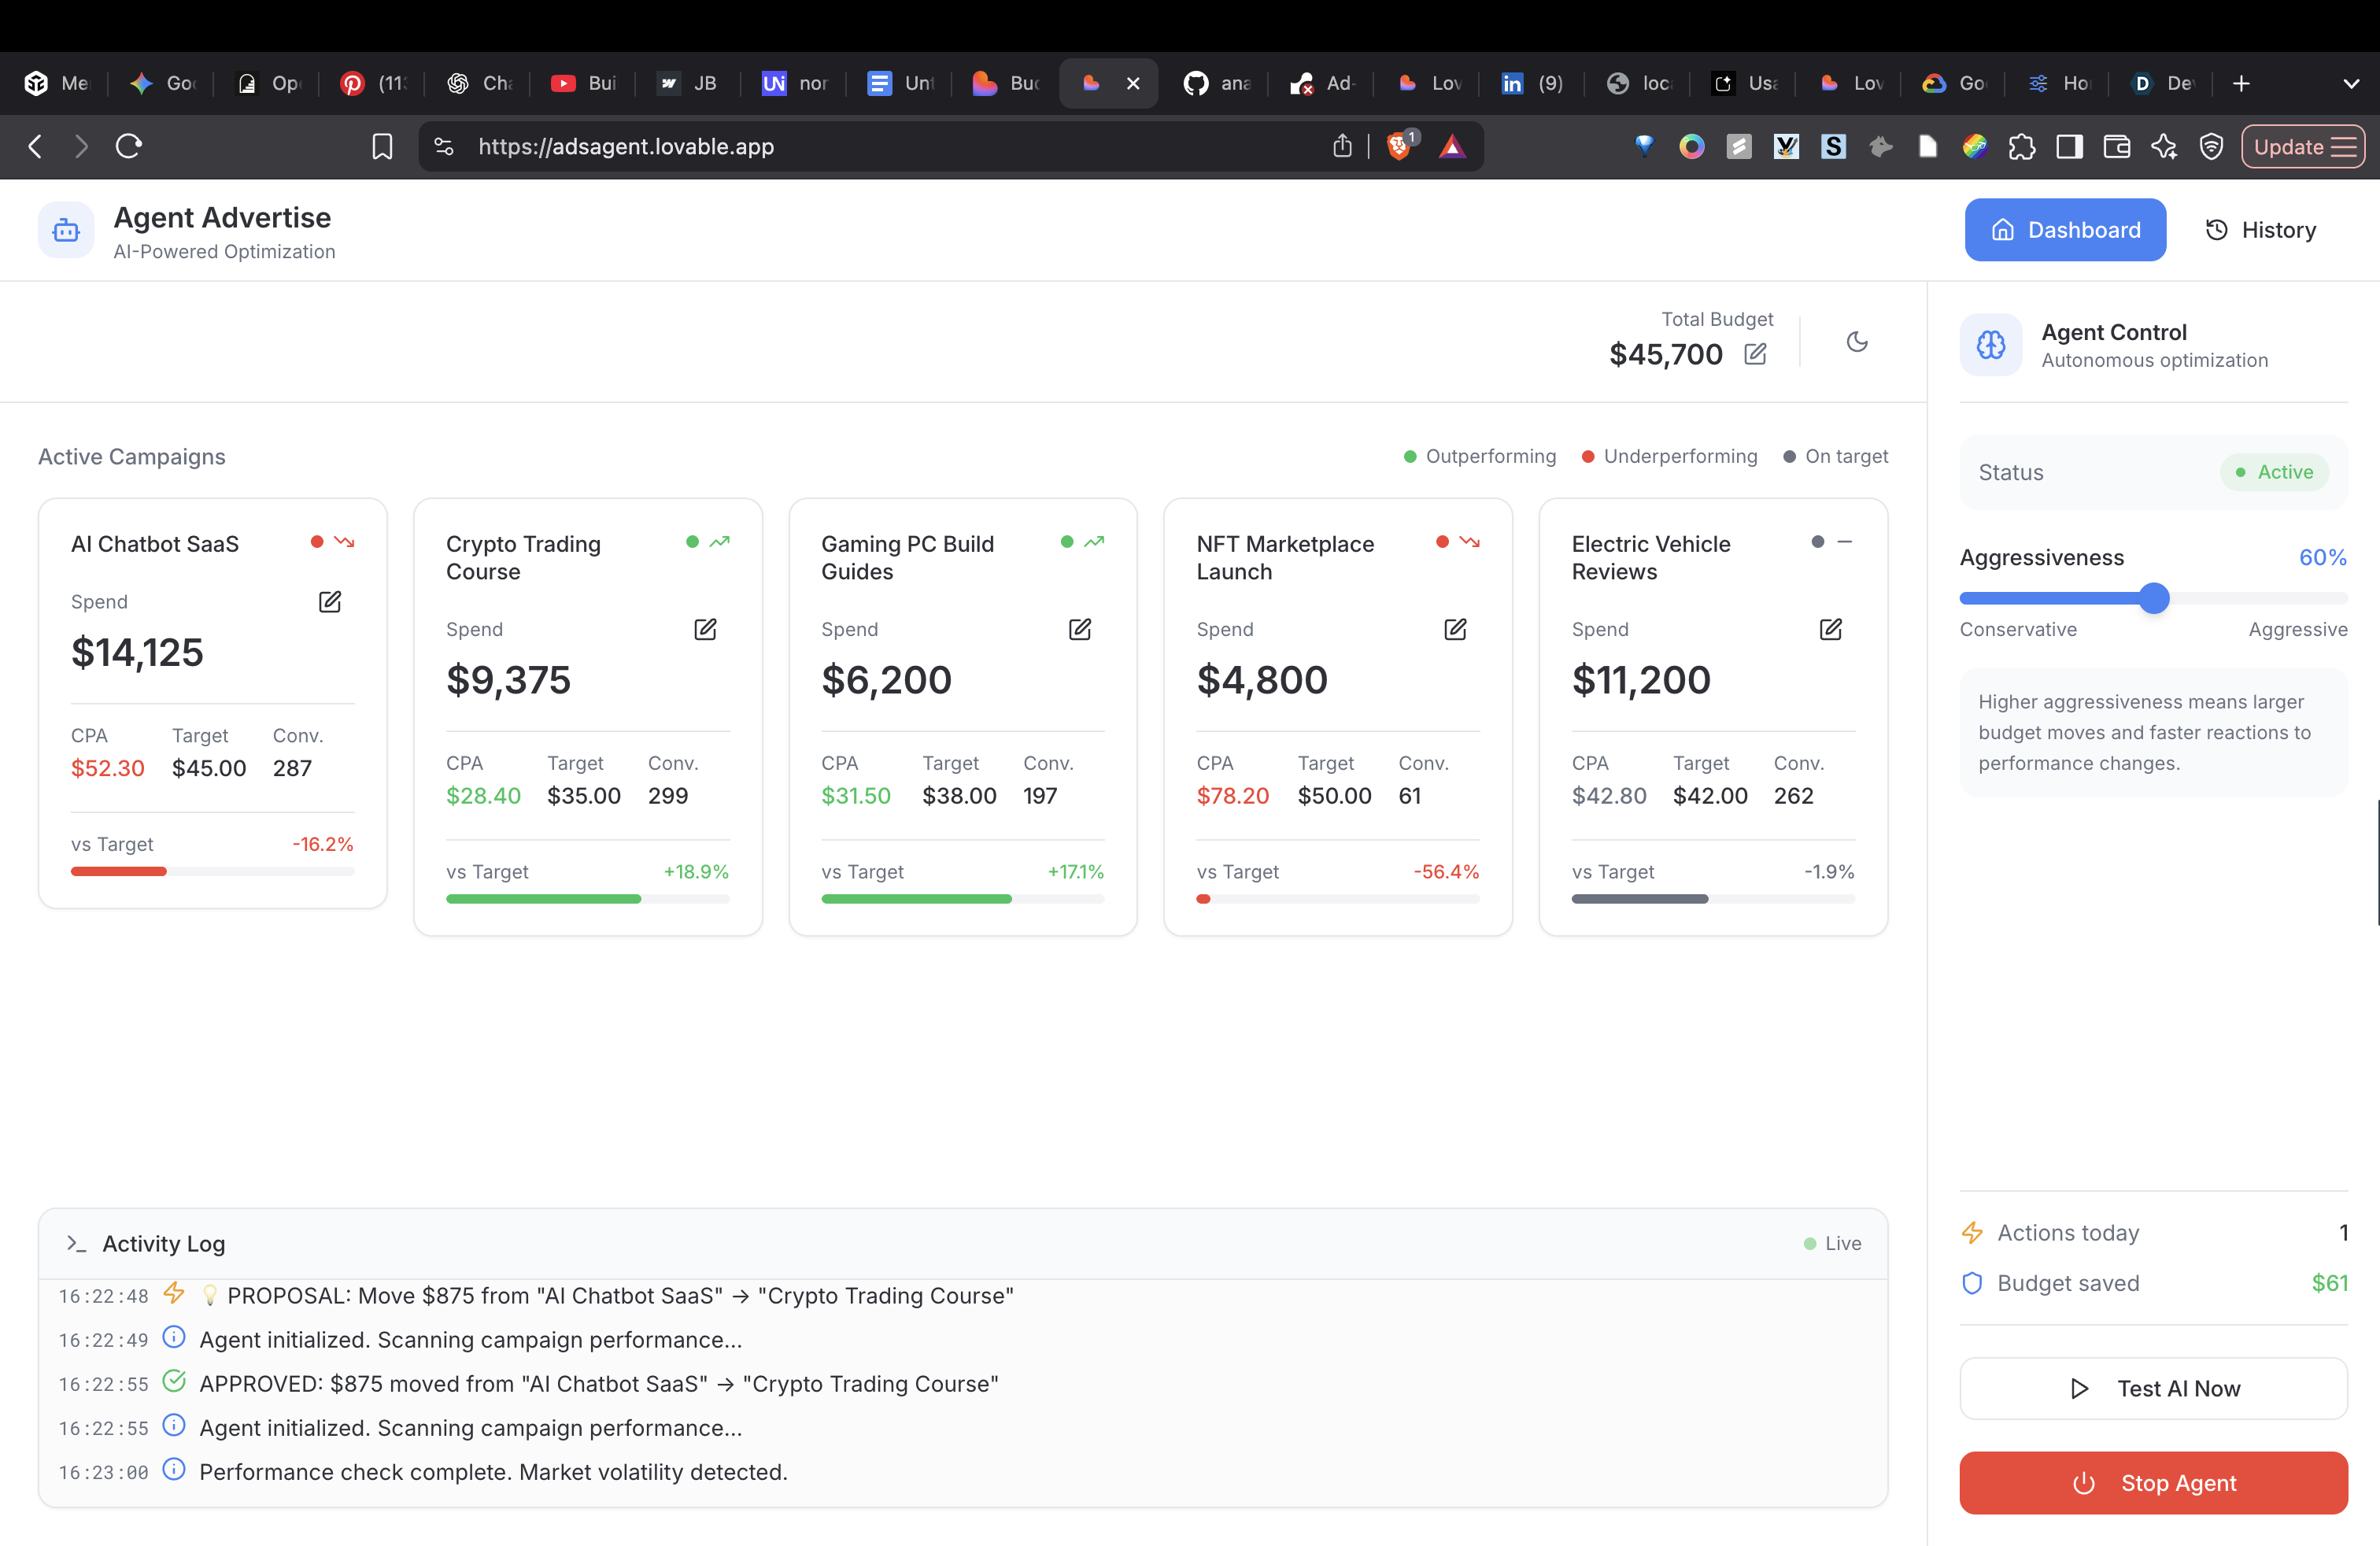Switch to the History tab
This screenshot has height=1546, width=2380.
(x=2261, y=230)
